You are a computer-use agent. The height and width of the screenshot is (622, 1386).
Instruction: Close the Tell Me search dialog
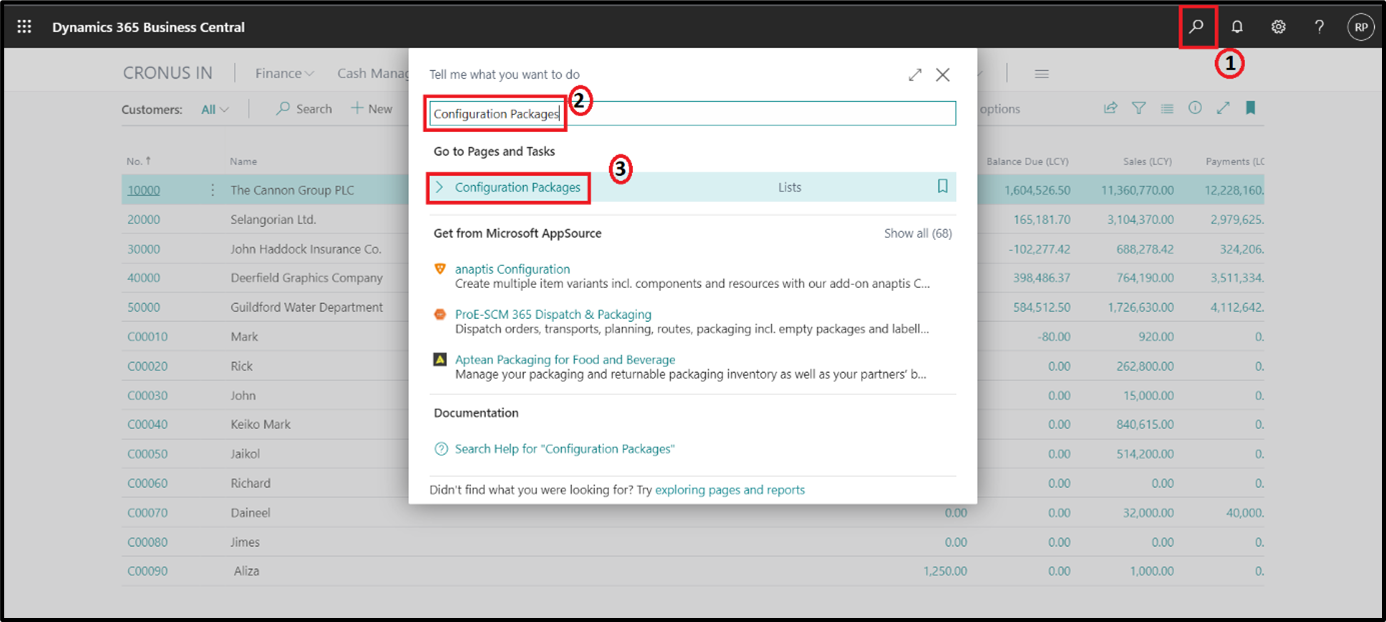(943, 75)
